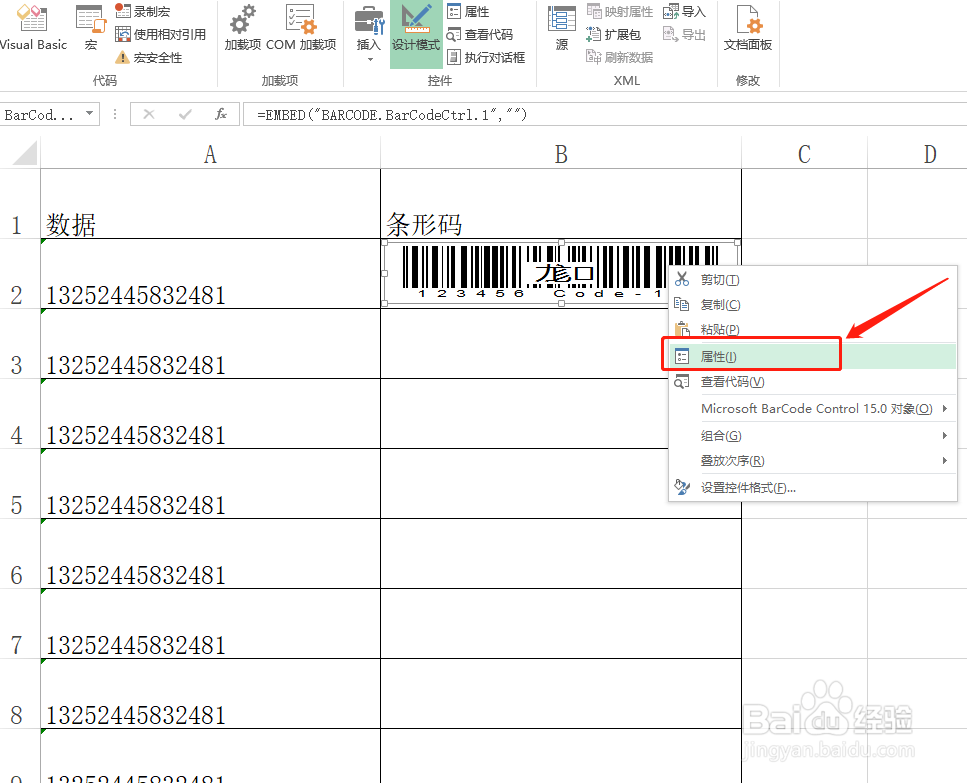
Task: Toggle use relative references (使用相对引用)
Action: coord(161,35)
